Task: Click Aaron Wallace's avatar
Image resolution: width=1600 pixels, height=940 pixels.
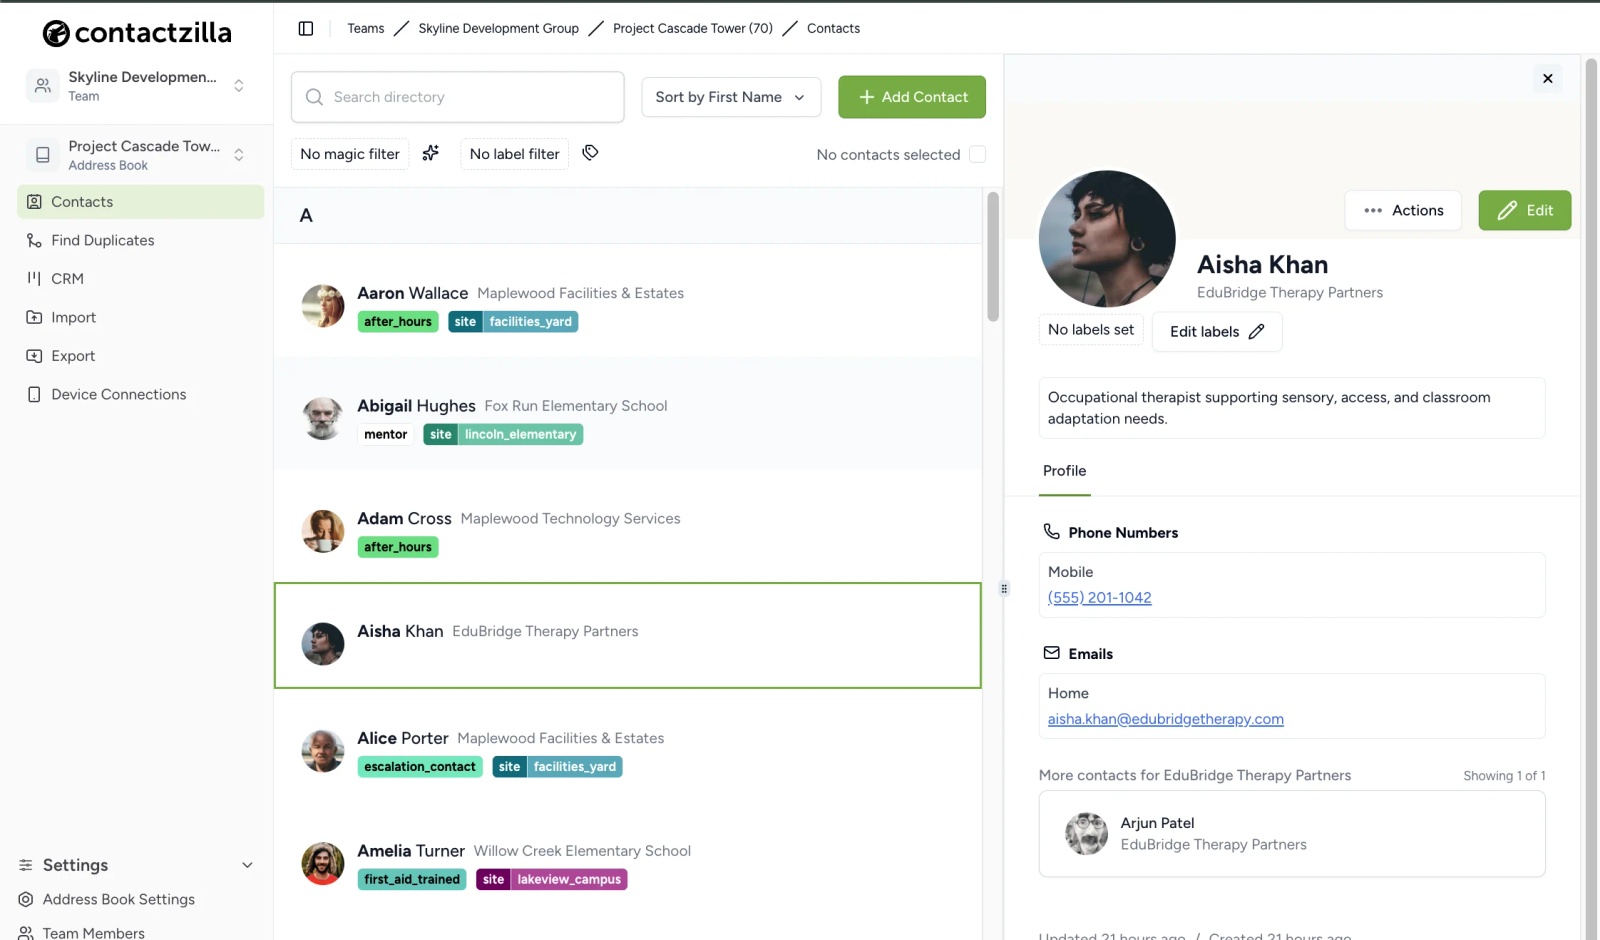Action: 323,306
